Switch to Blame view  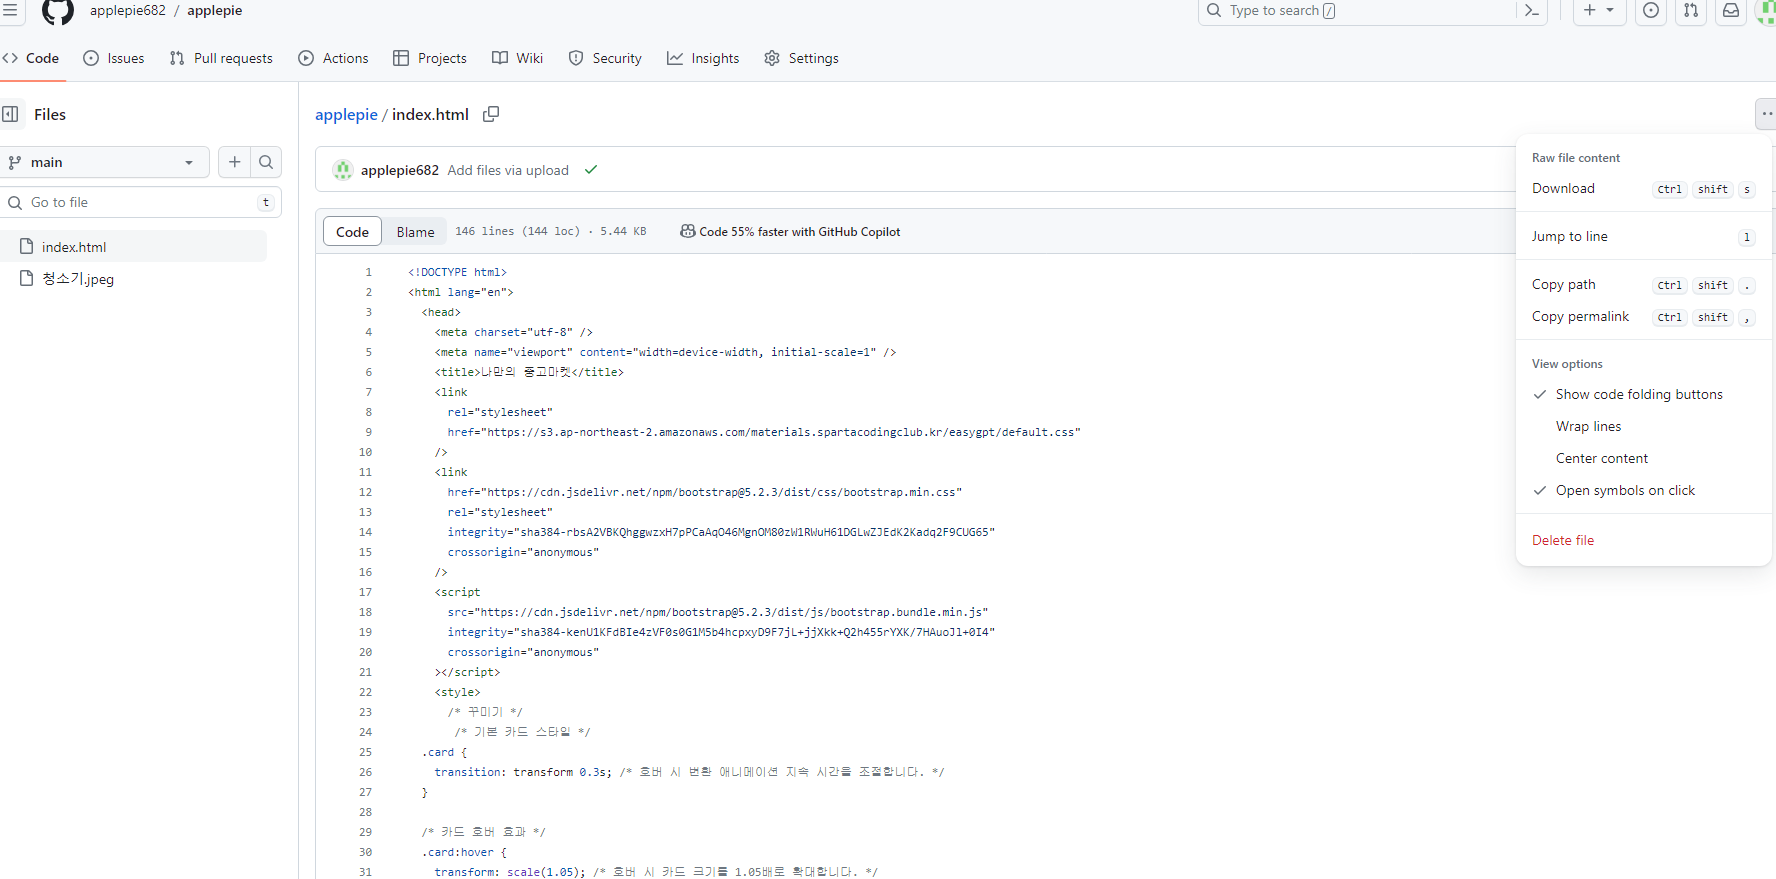click(415, 231)
